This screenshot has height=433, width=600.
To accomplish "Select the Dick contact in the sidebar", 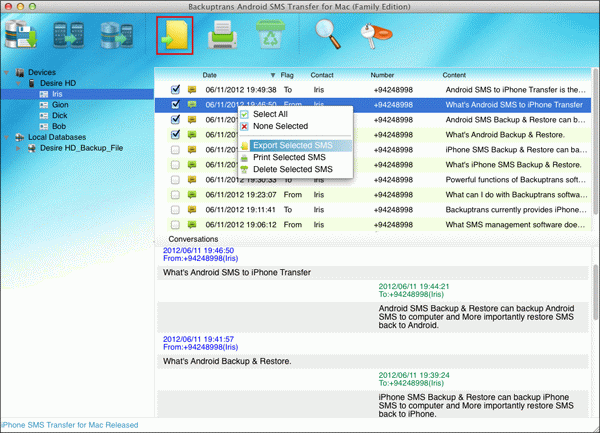I will click(x=60, y=116).
